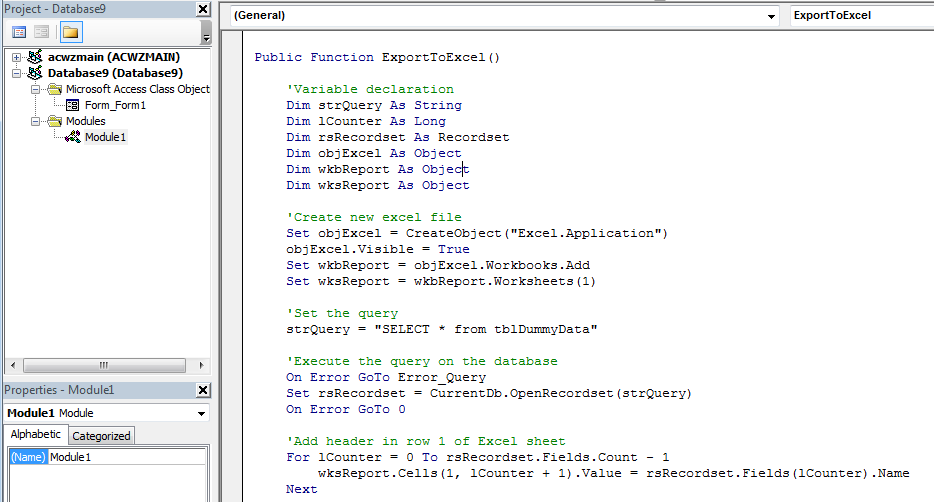This screenshot has width=934, height=502.
Task: Click the CreateObject("Excel.Application") line
Action: tap(477, 233)
